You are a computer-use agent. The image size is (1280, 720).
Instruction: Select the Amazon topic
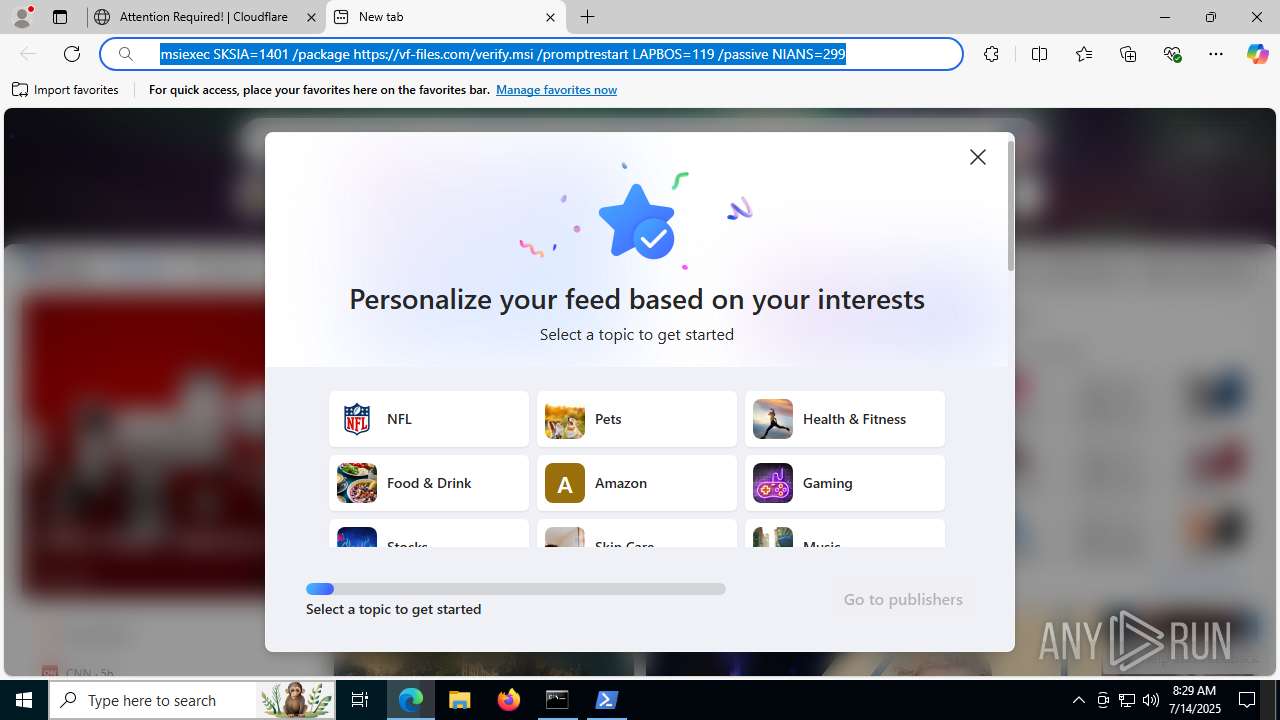(x=637, y=483)
